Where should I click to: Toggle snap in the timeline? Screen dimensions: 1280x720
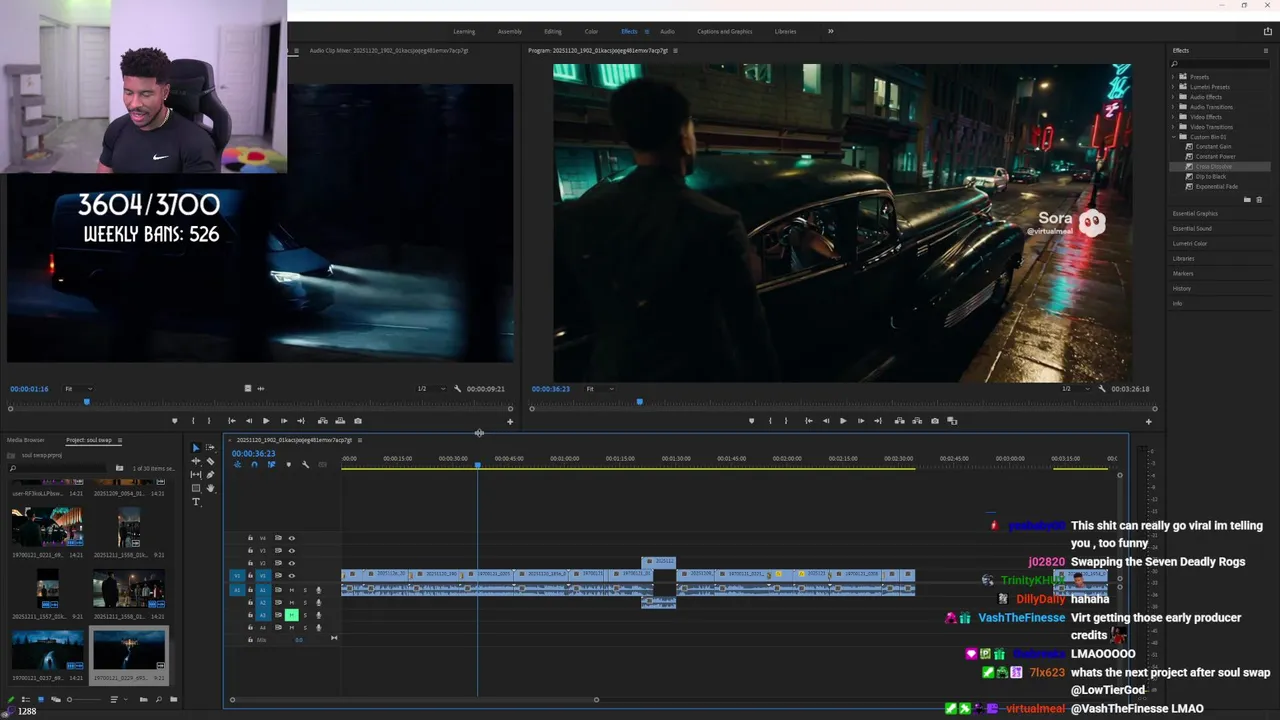(254, 464)
